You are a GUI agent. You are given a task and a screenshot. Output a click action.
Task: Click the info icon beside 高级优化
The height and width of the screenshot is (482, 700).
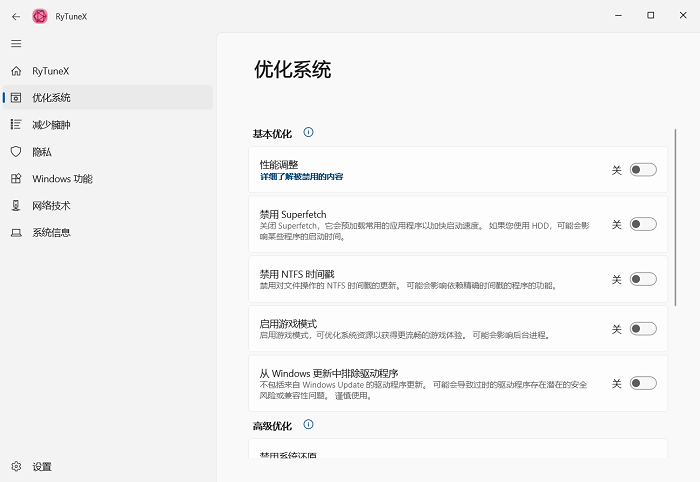pos(308,425)
